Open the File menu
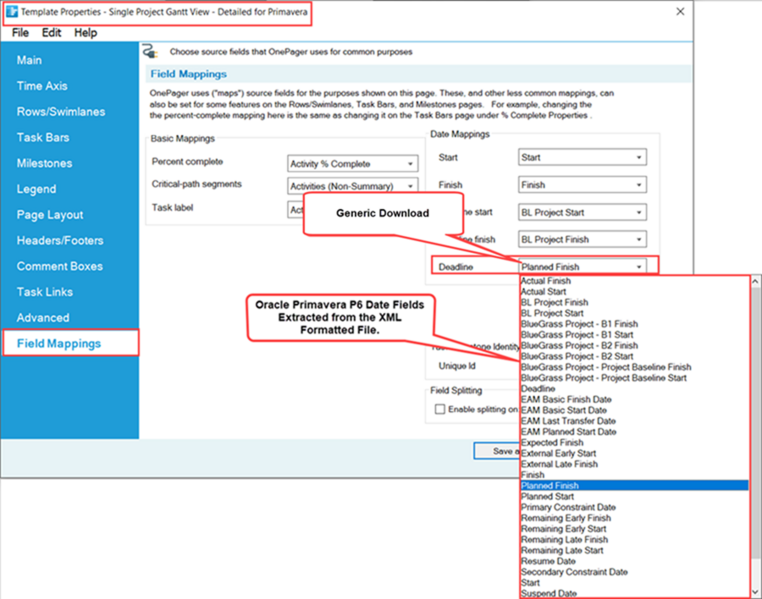The width and height of the screenshot is (762, 599). 20,33
